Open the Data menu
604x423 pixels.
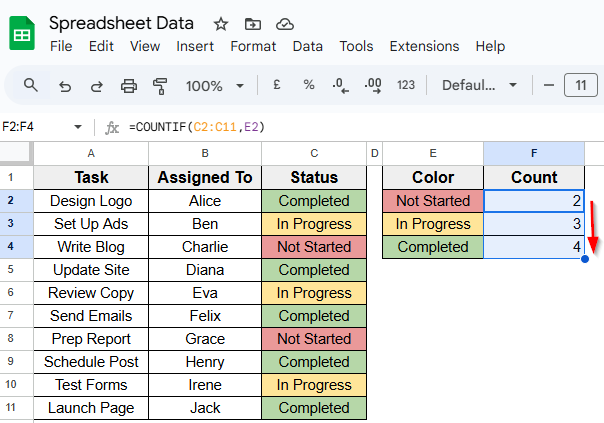[307, 46]
